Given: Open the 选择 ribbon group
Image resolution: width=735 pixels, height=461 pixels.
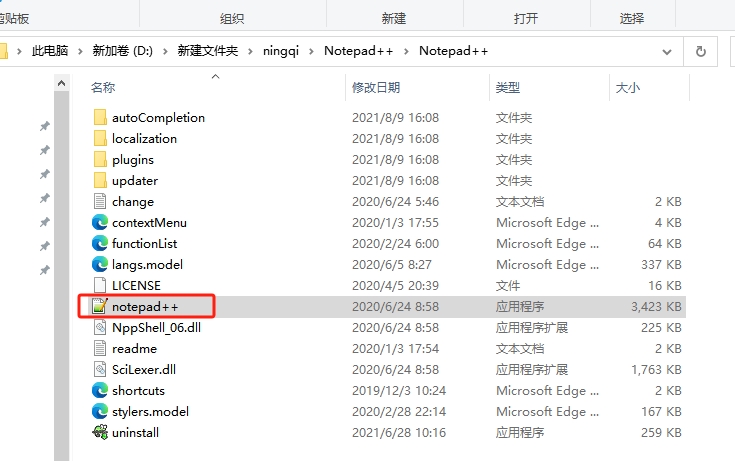Looking at the screenshot, I should point(632,19).
